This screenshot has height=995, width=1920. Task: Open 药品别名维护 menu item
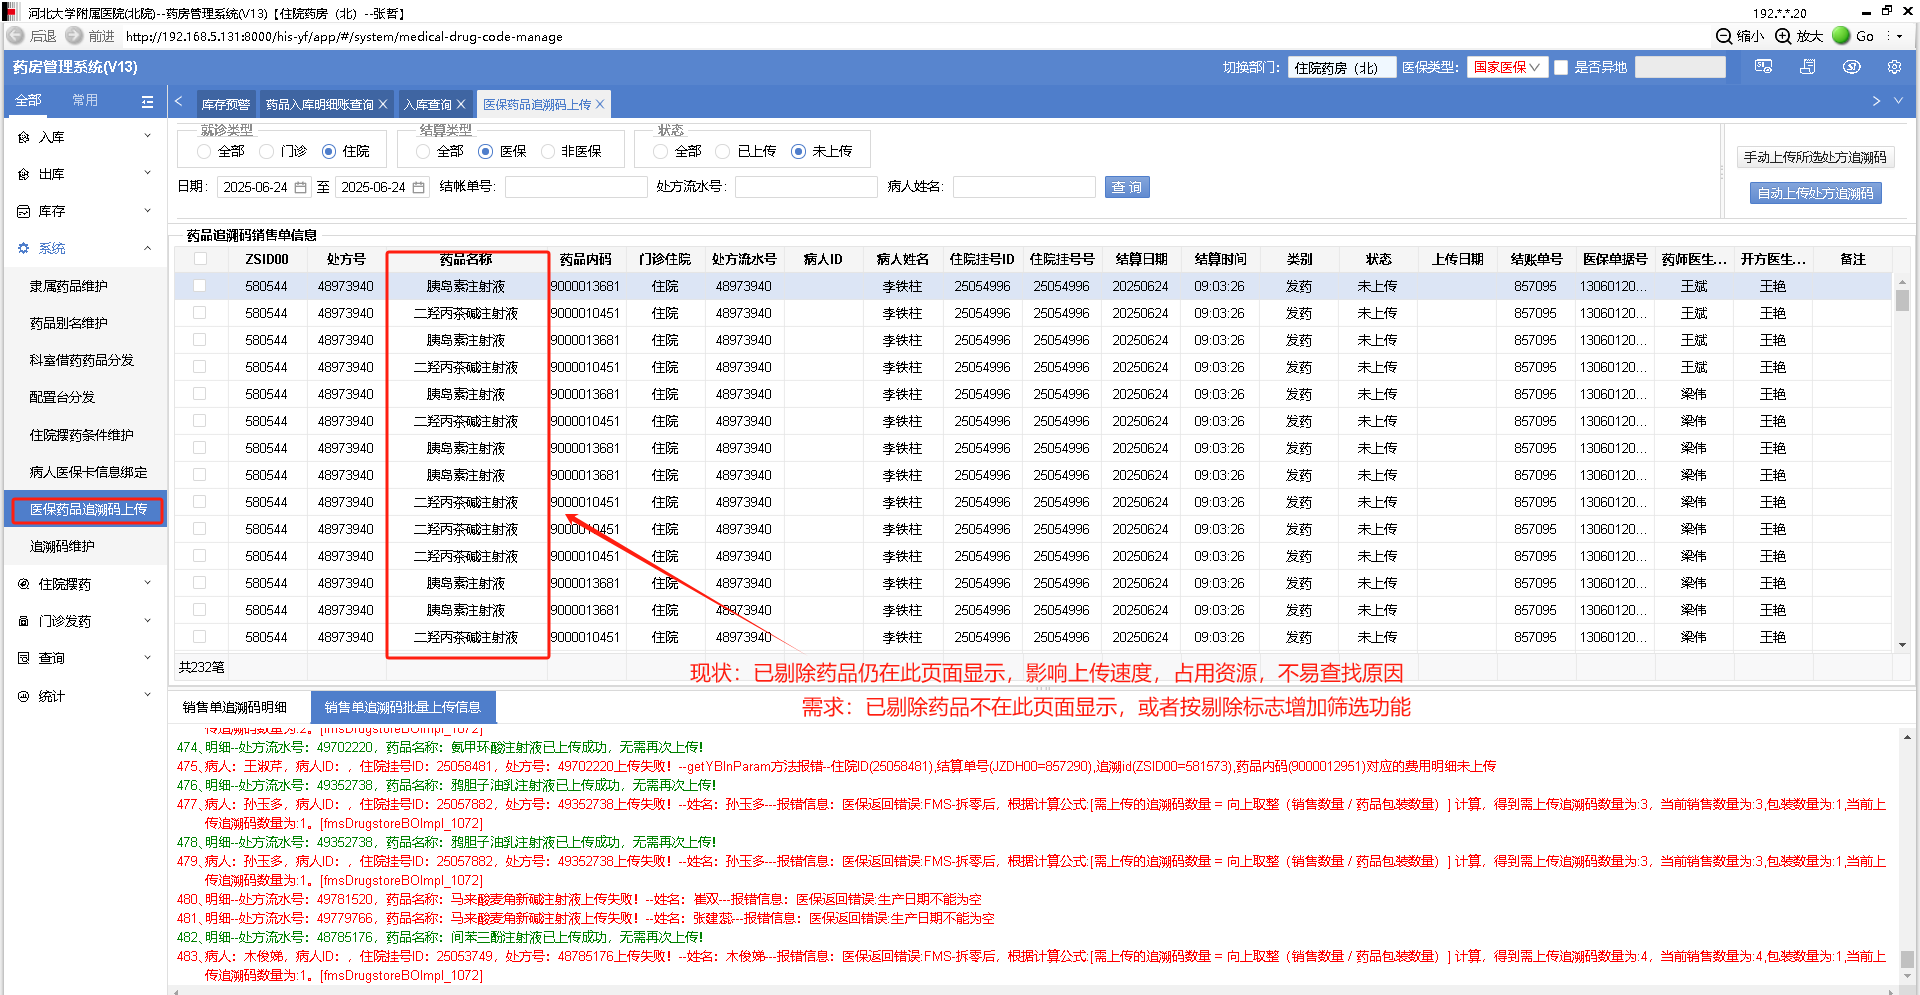[x=68, y=323]
